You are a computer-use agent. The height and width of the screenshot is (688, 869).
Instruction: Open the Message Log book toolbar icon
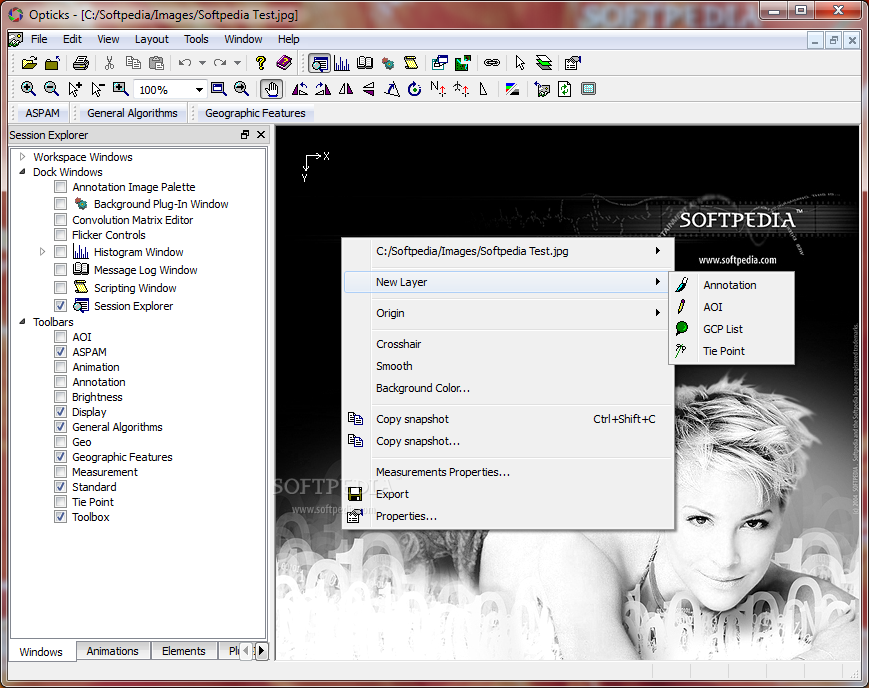pos(365,63)
